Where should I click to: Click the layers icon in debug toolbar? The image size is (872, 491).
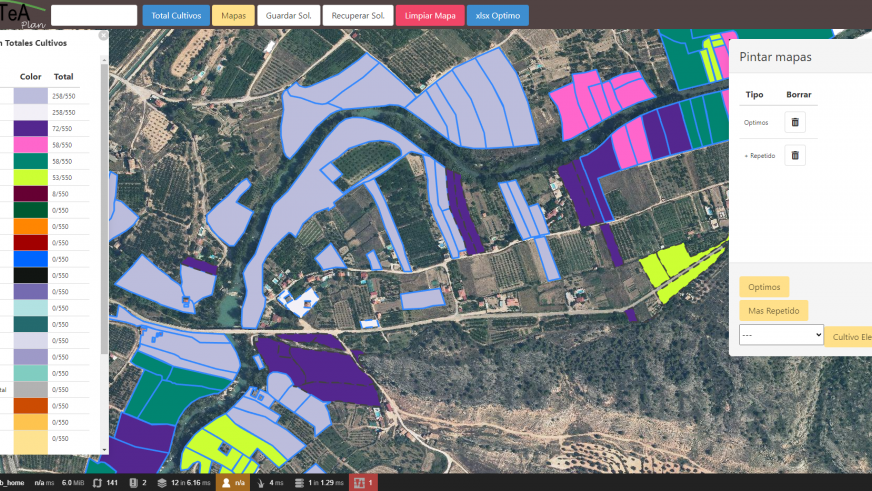click(162, 483)
